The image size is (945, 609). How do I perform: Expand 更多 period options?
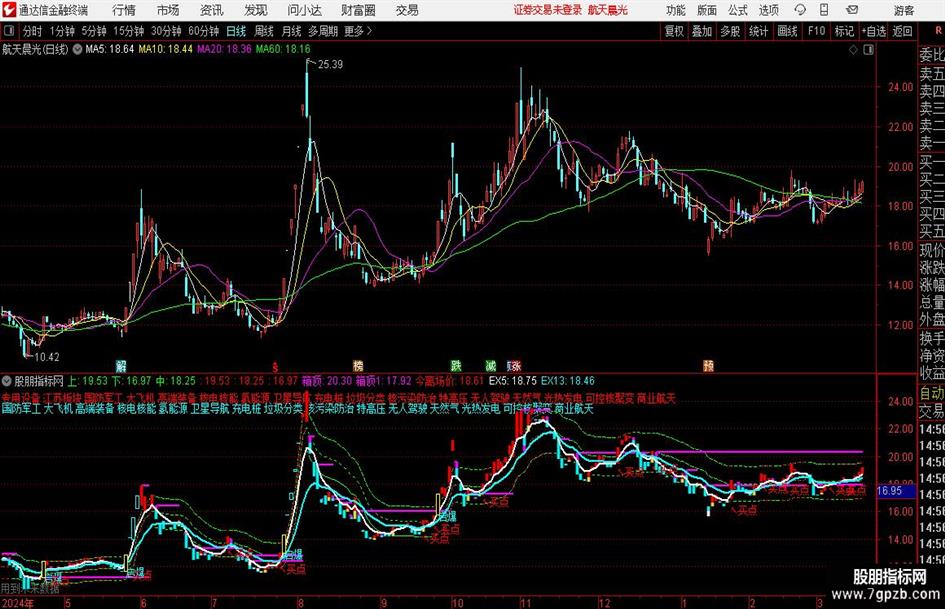click(x=357, y=31)
